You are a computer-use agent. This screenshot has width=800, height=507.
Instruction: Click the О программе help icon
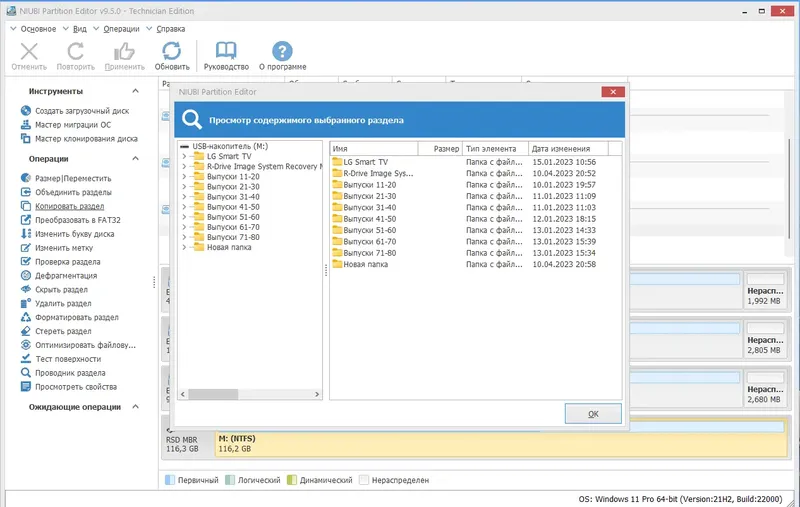[282, 51]
